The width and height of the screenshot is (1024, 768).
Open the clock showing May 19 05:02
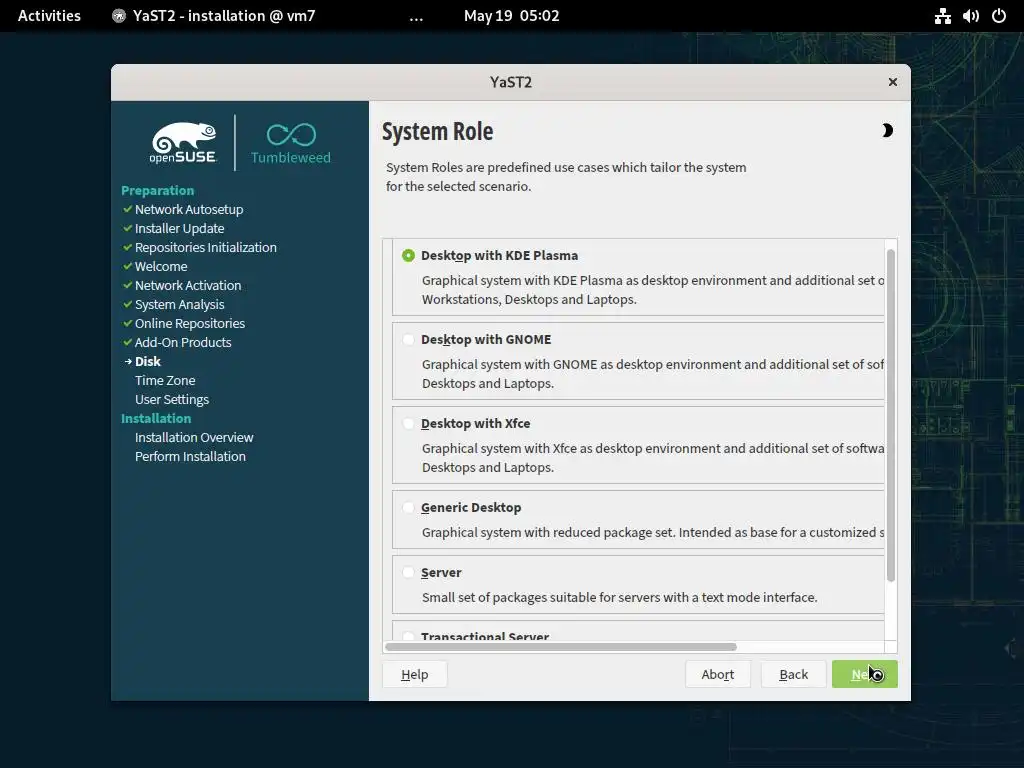(x=511, y=16)
